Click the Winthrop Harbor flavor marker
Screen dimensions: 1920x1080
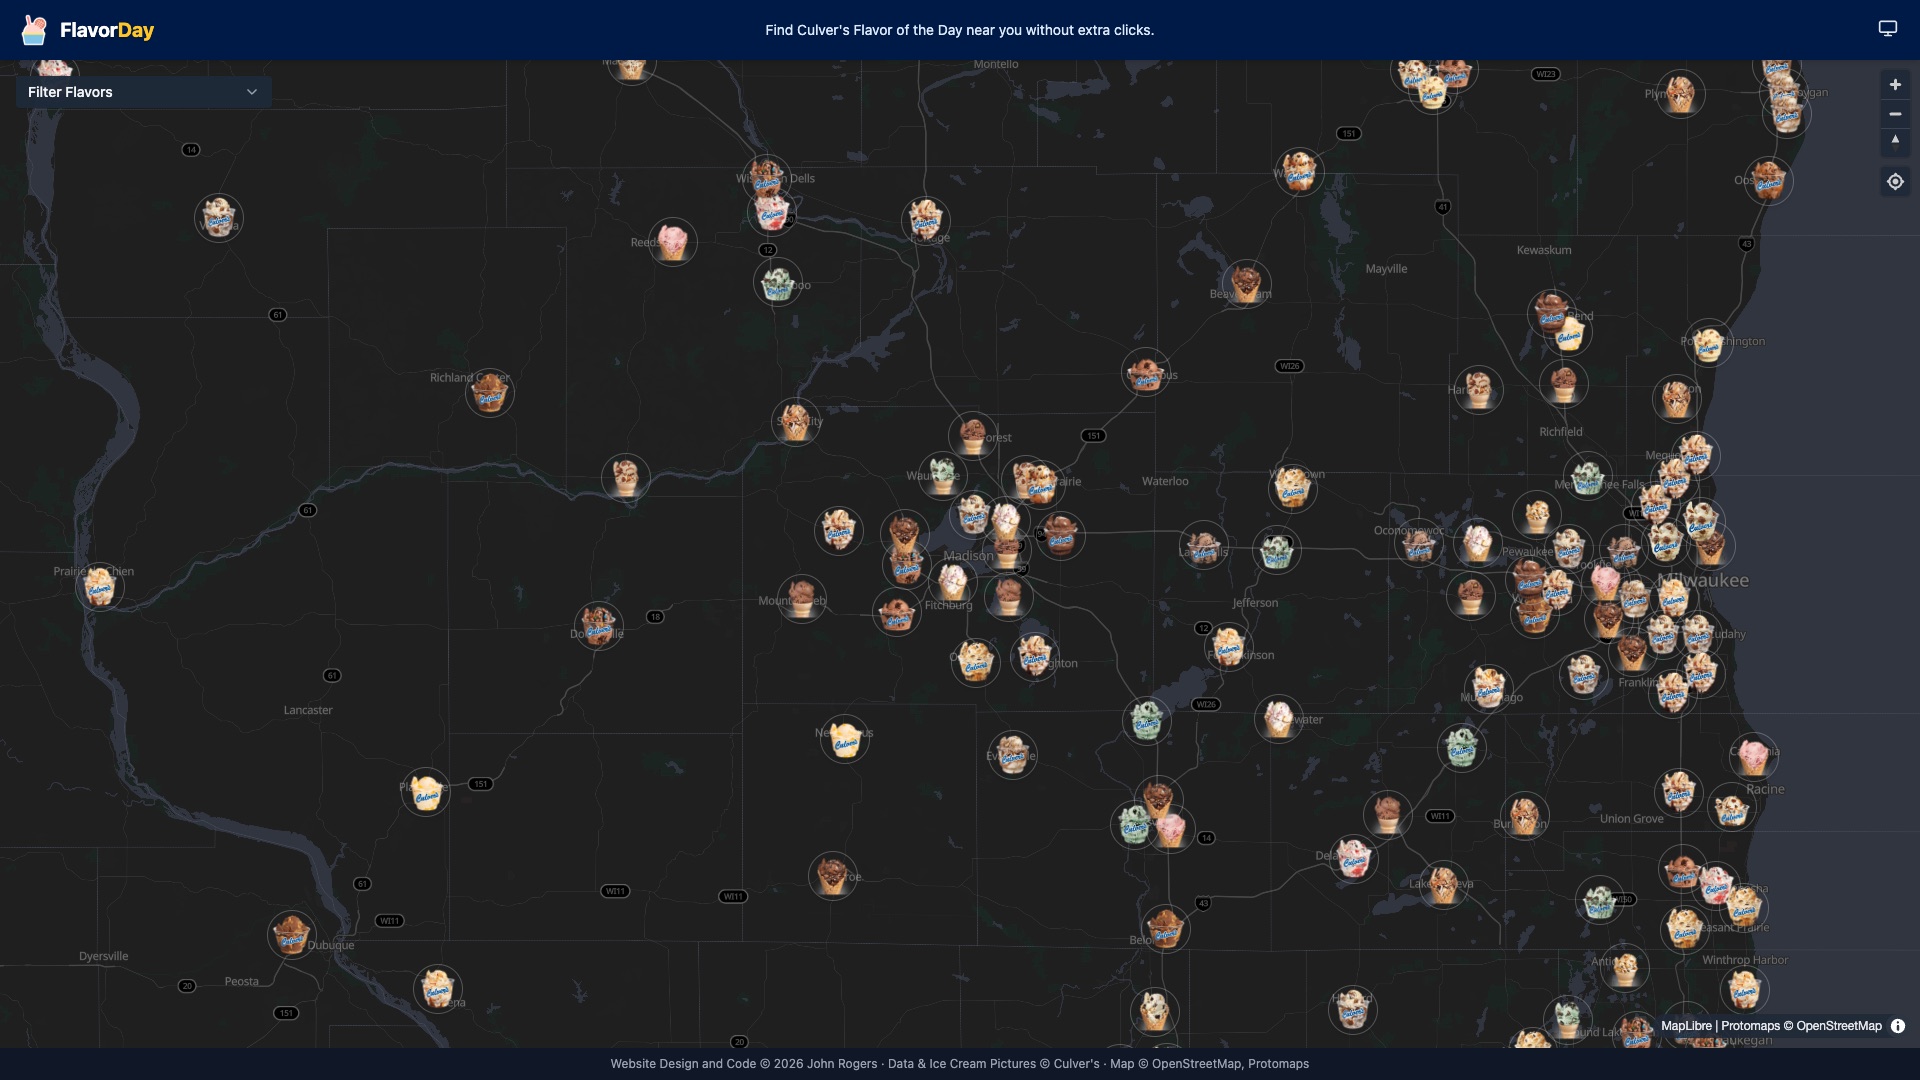[x=1745, y=990]
